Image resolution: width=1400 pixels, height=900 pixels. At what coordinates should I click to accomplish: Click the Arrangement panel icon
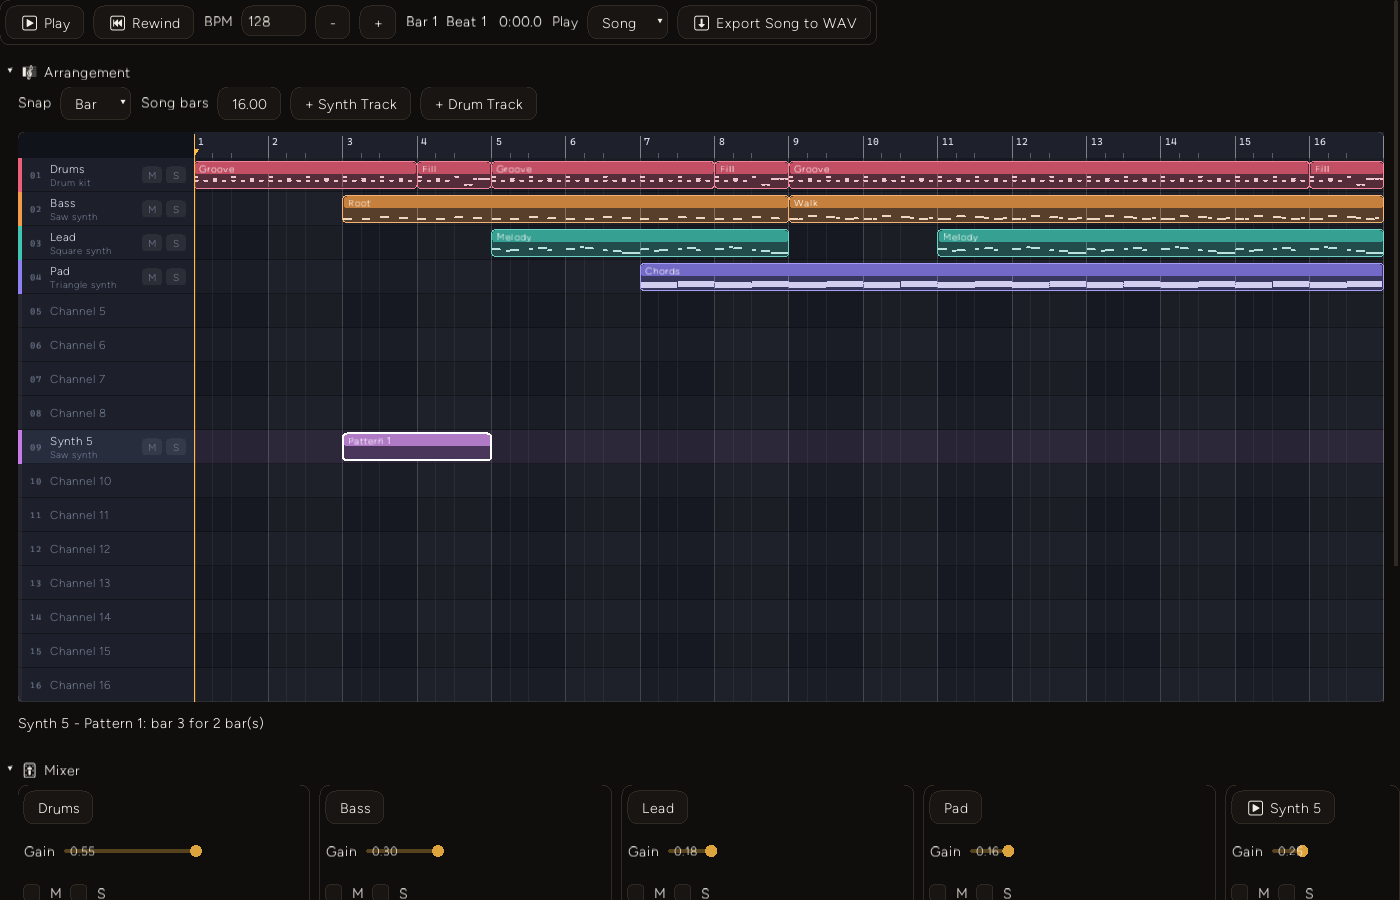coord(29,72)
